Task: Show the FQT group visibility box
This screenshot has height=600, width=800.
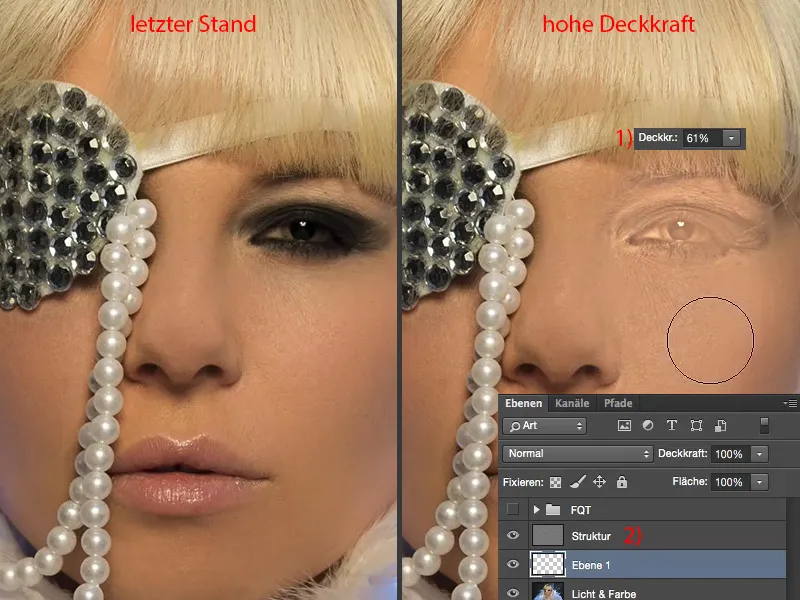Action: tap(513, 509)
